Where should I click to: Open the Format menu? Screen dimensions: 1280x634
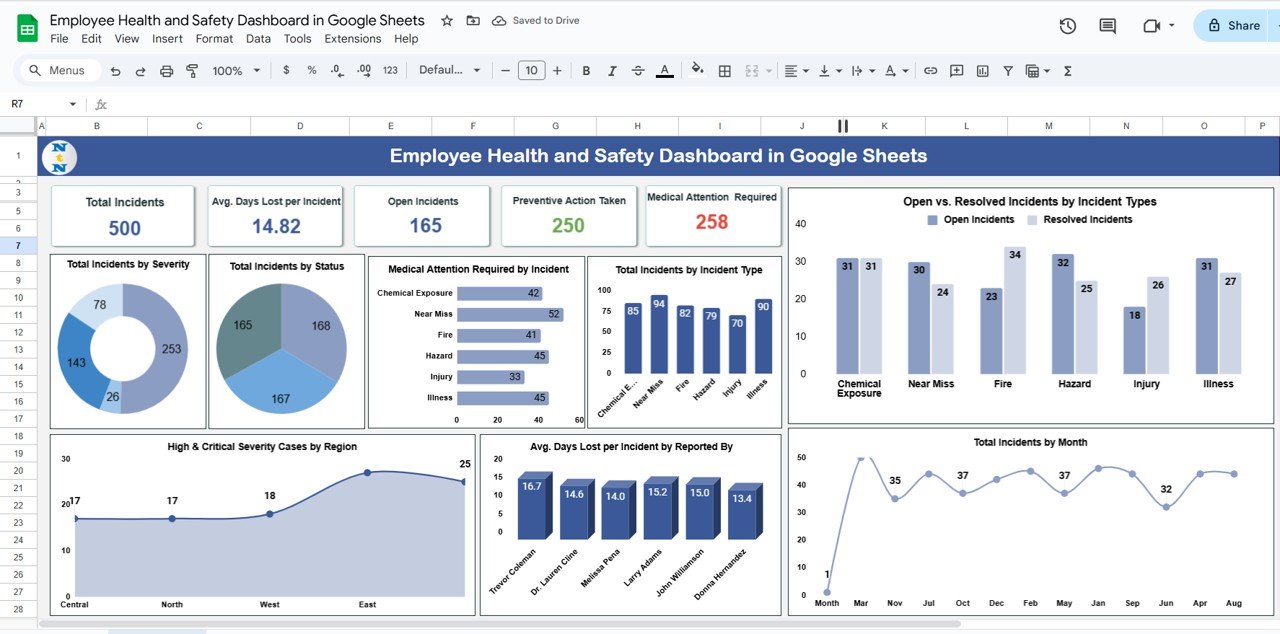coord(214,39)
